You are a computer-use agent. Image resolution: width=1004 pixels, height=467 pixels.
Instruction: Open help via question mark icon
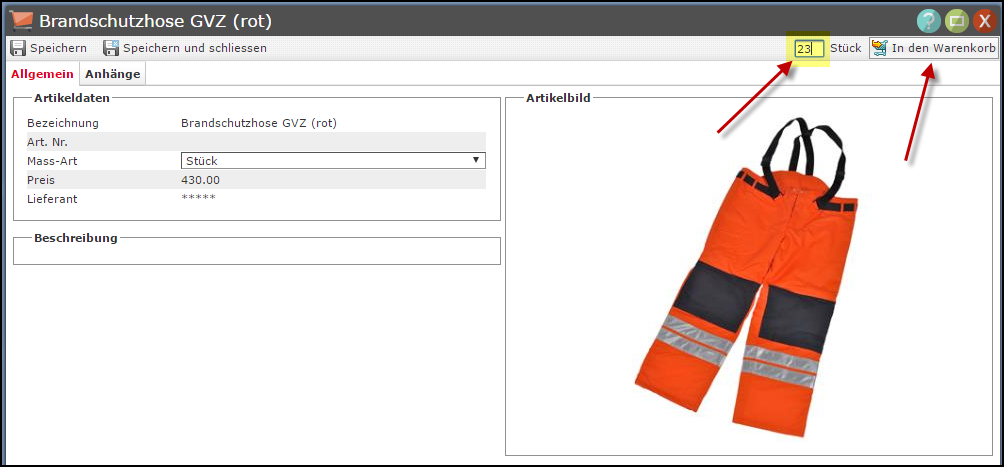(x=928, y=20)
